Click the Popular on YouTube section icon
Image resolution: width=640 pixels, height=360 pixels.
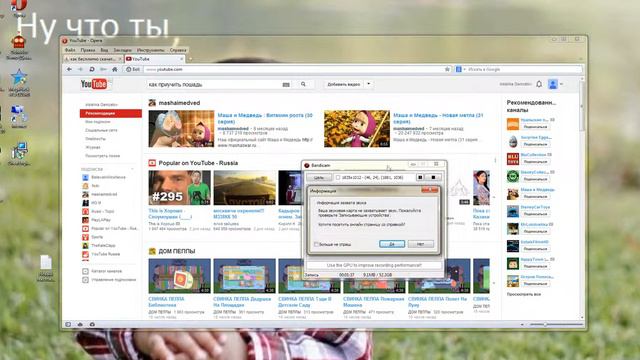click(152, 163)
